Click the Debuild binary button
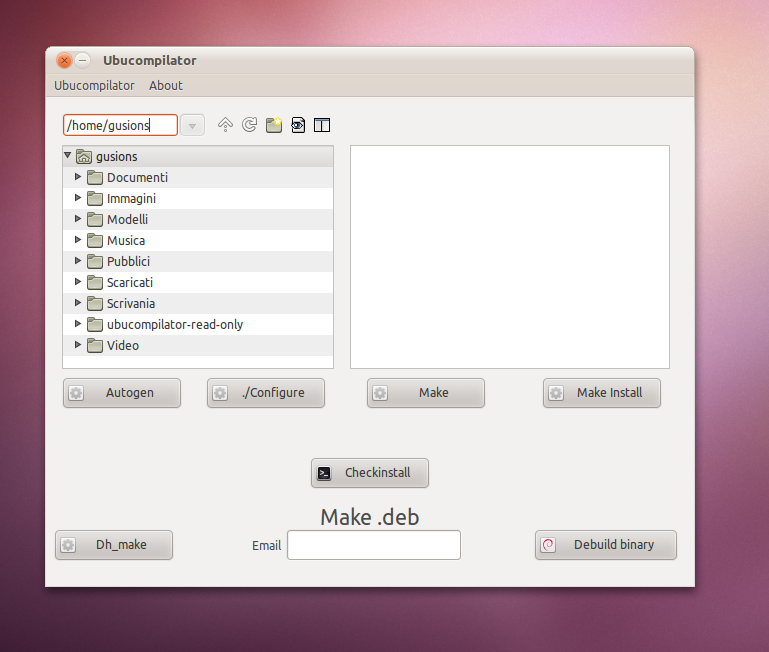 [606, 545]
